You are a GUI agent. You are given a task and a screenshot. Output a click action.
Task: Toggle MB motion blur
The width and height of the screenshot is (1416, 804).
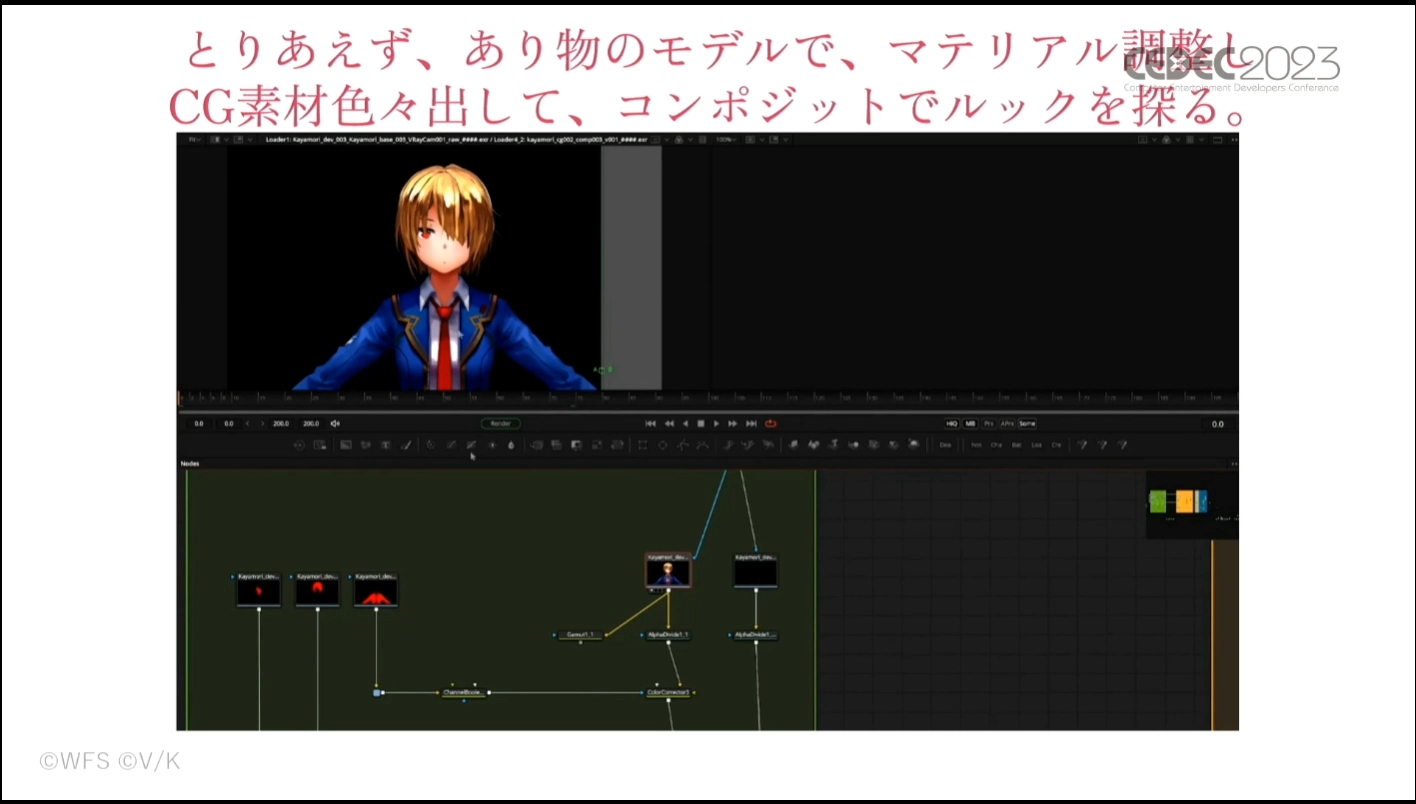click(970, 424)
